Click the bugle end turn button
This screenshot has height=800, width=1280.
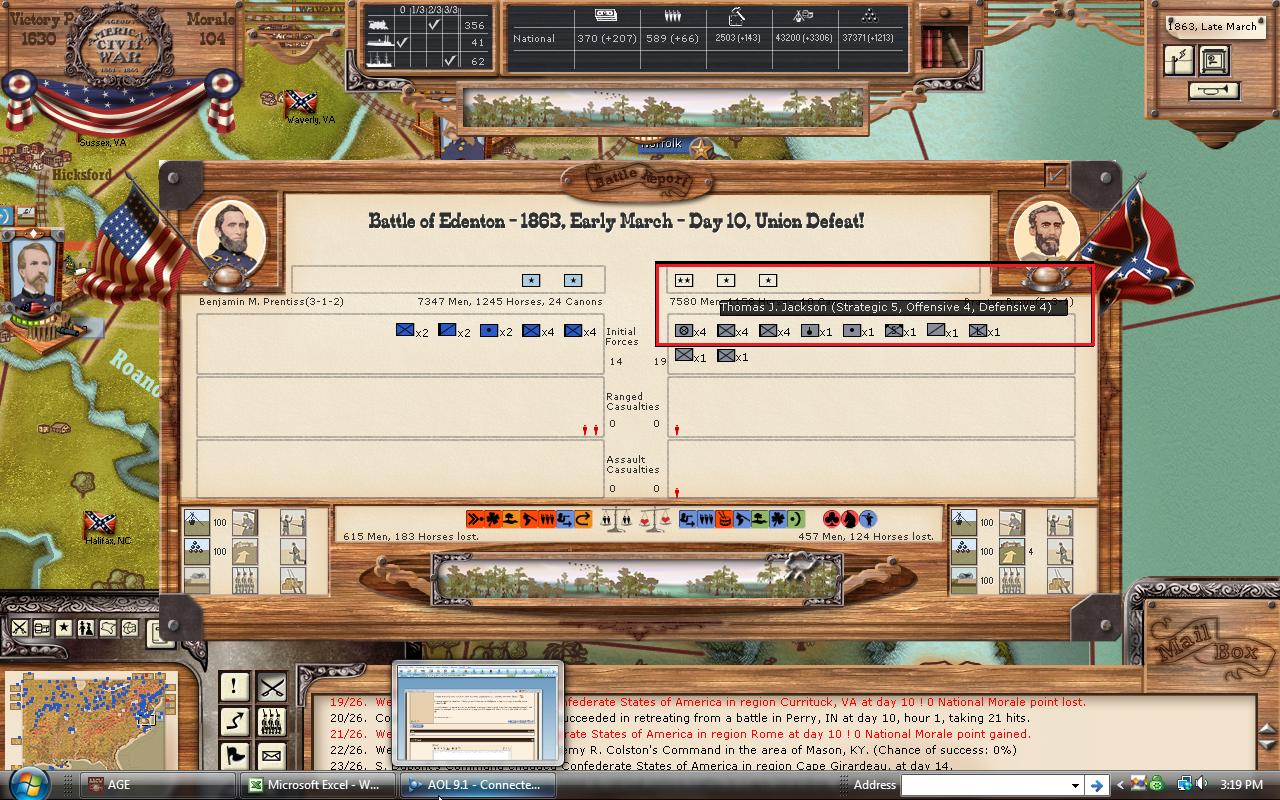point(1213,91)
